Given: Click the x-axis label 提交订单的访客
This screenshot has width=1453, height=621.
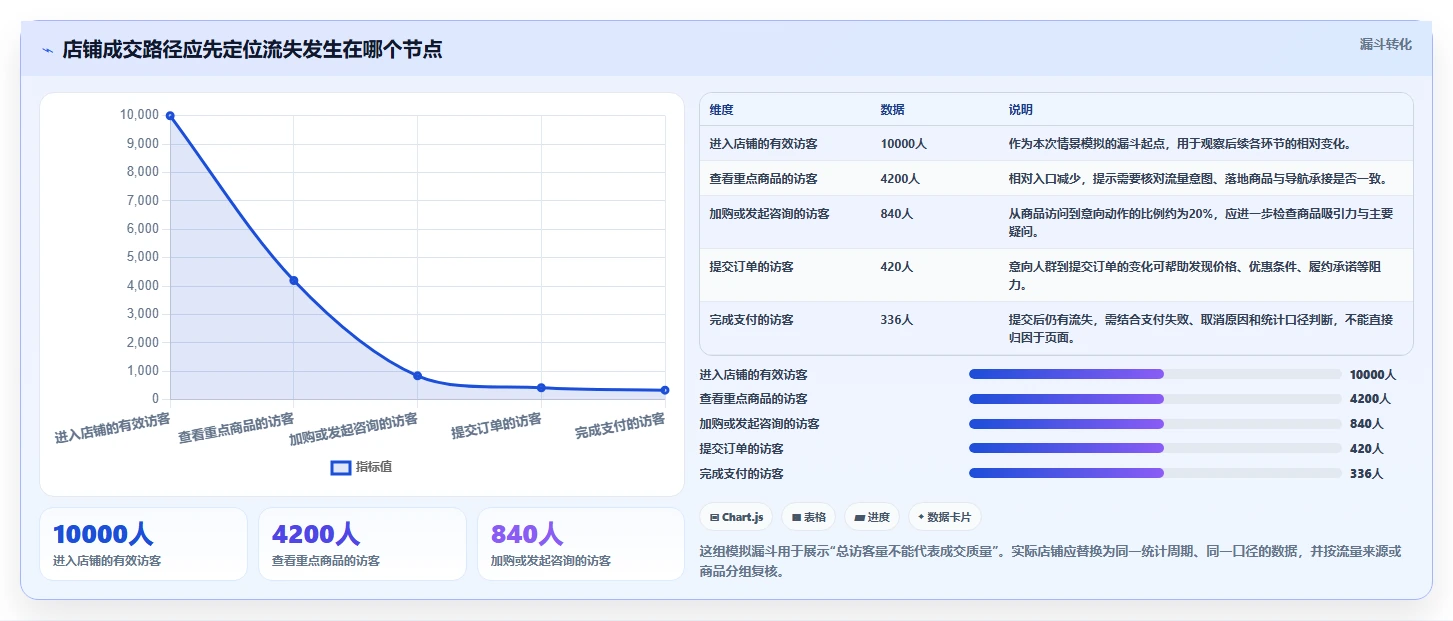Looking at the screenshot, I should (497, 427).
